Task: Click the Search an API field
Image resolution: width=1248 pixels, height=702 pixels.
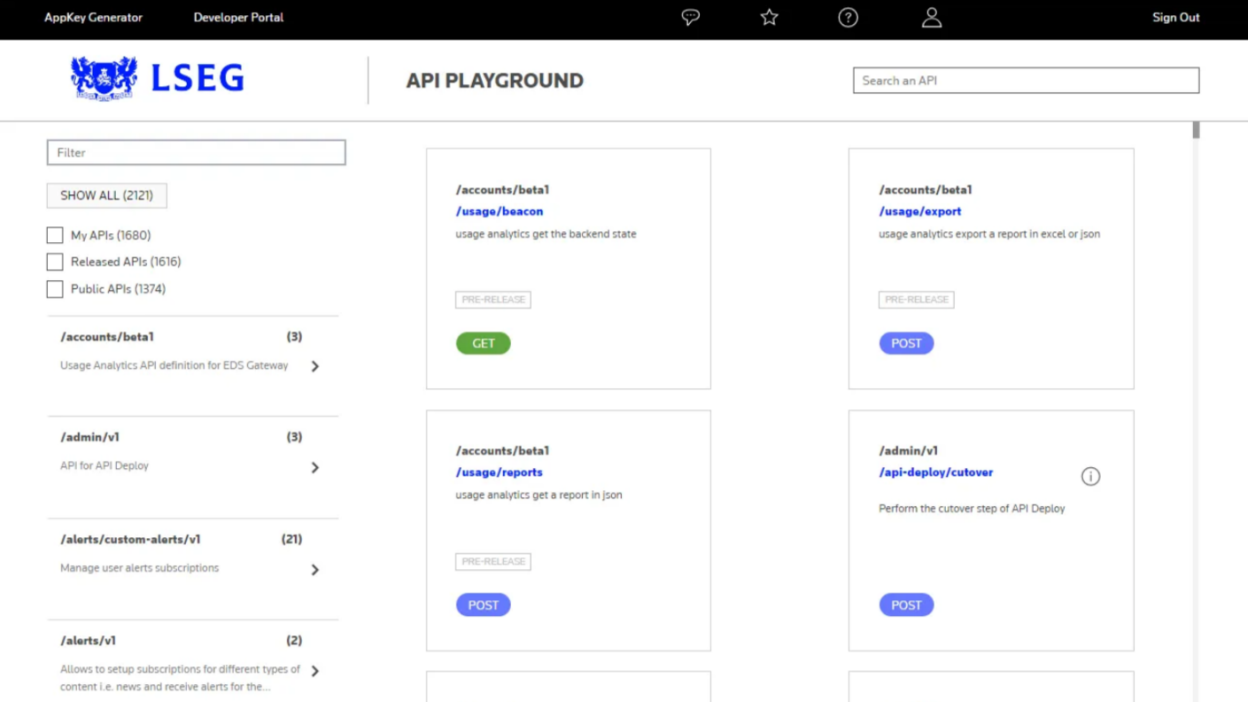Action: click(x=1025, y=80)
